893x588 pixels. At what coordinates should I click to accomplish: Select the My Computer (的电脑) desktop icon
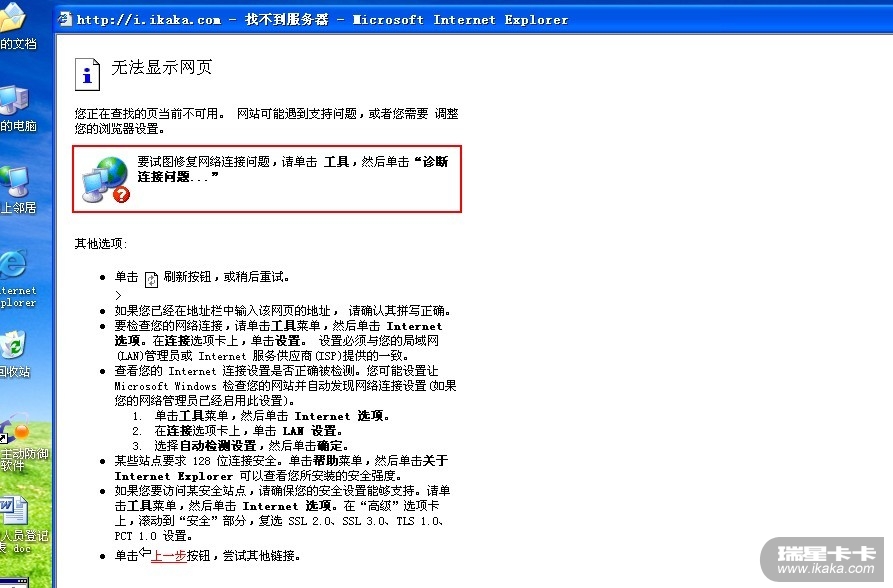[x=16, y=108]
